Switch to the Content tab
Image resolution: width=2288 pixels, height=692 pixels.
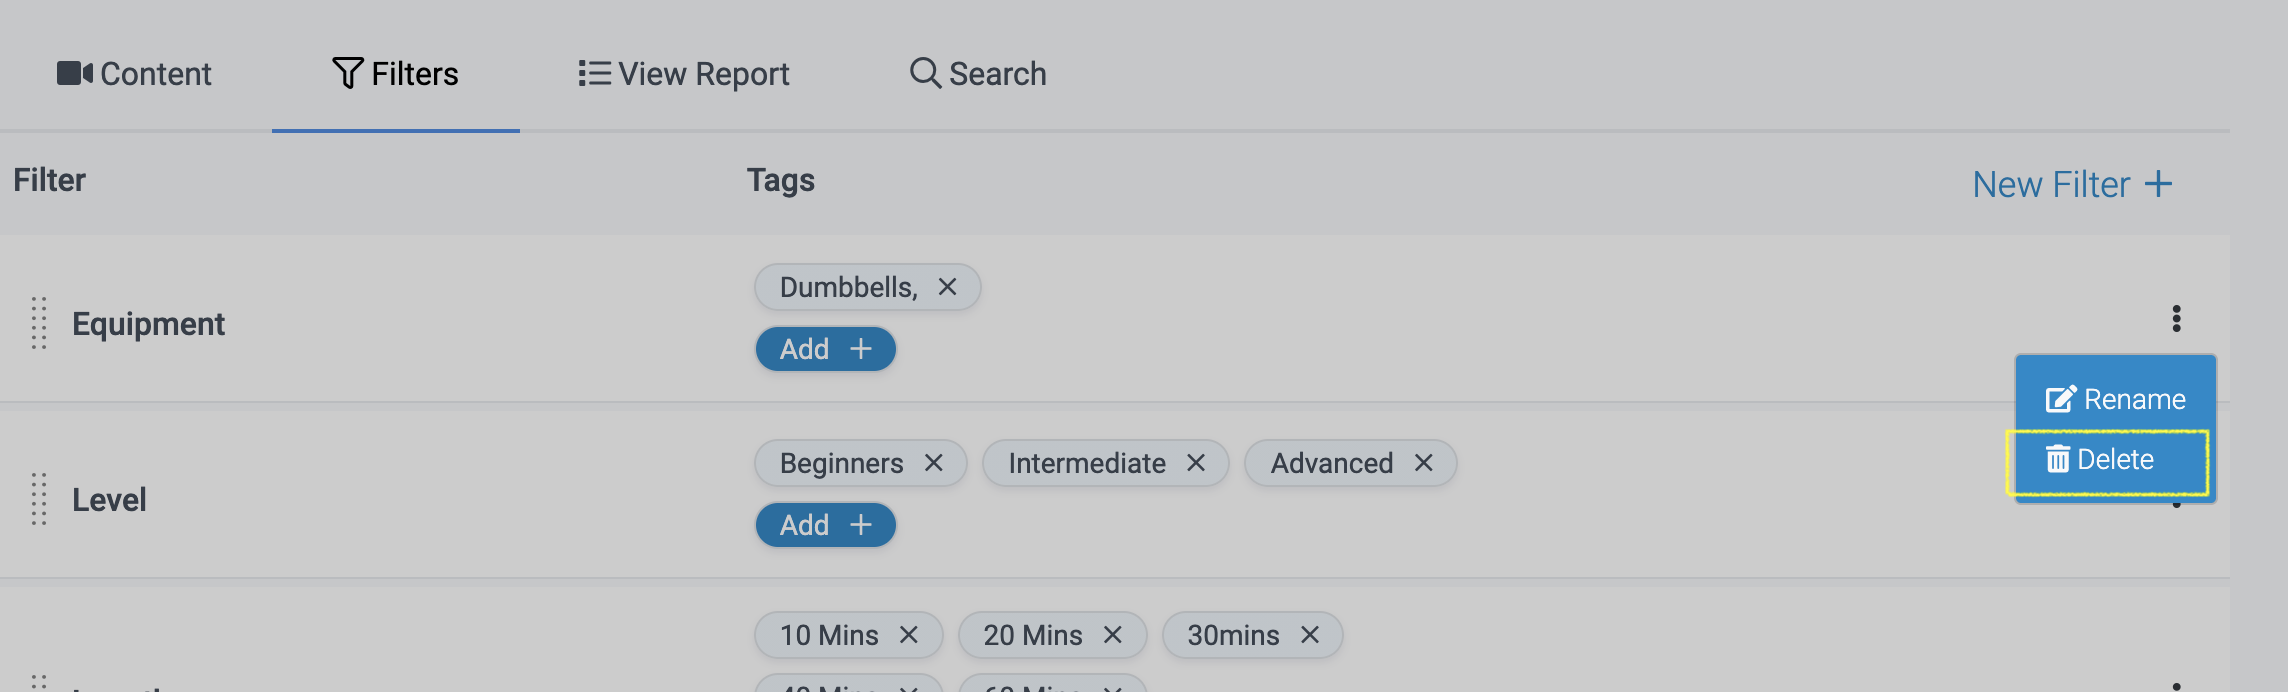134,74
